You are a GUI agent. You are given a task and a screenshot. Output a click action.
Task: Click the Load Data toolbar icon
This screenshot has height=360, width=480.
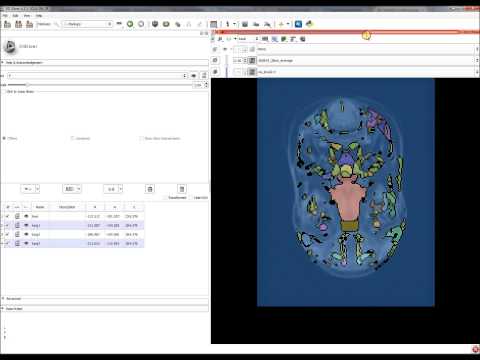[7, 24]
